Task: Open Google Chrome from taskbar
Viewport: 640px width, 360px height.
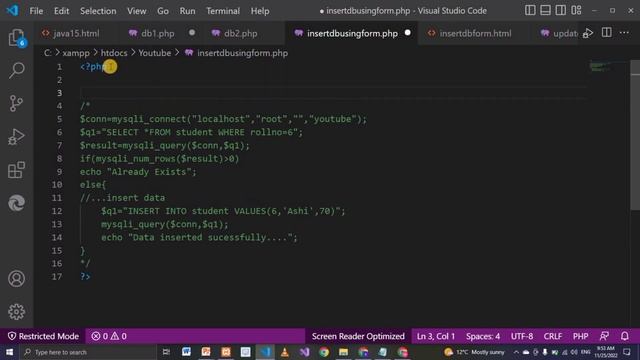Action: 324,352
